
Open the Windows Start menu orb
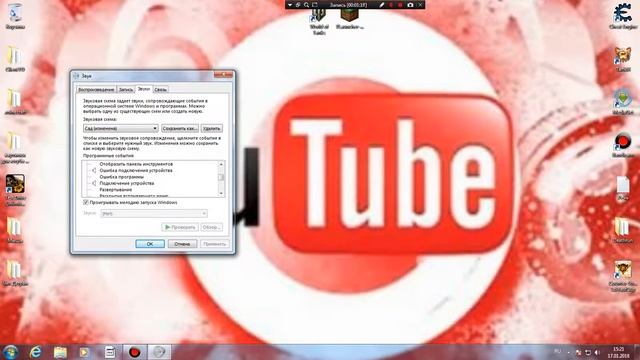point(11,352)
